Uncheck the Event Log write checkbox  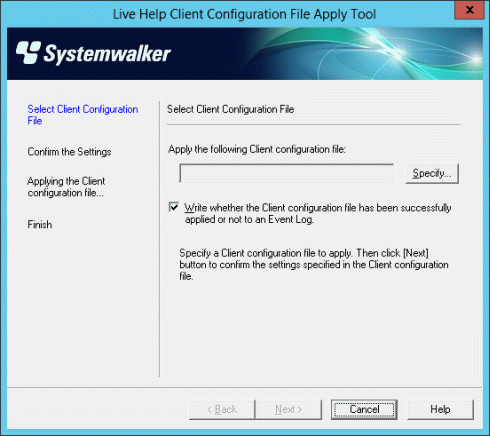click(x=174, y=207)
